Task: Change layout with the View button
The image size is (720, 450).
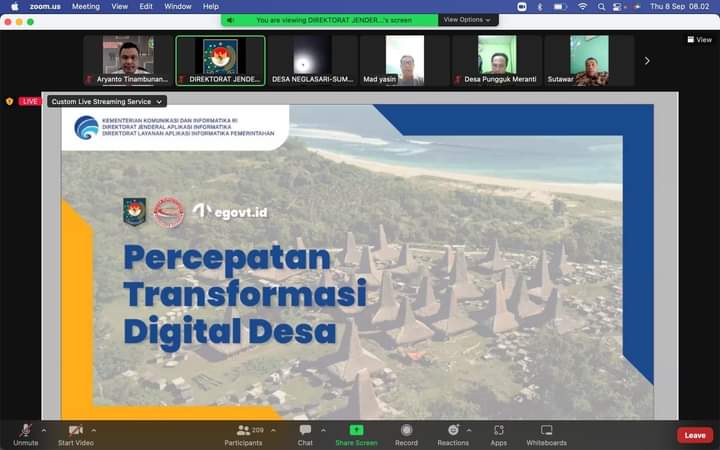Action: [x=699, y=40]
